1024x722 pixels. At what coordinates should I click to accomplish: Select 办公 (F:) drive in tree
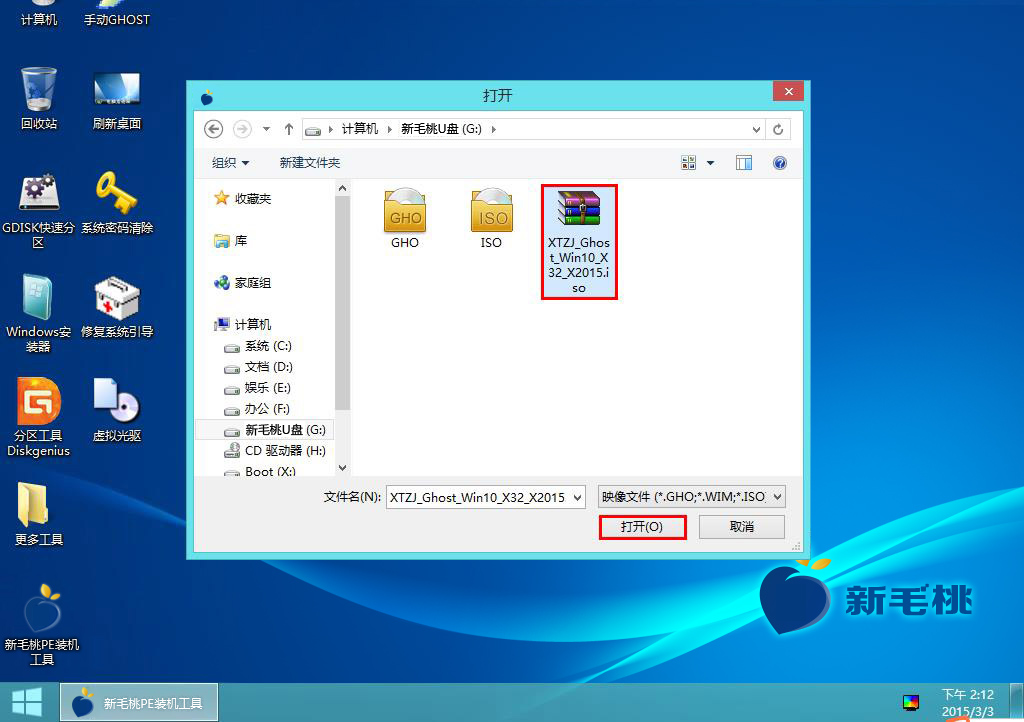pyautogui.click(x=257, y=409)
